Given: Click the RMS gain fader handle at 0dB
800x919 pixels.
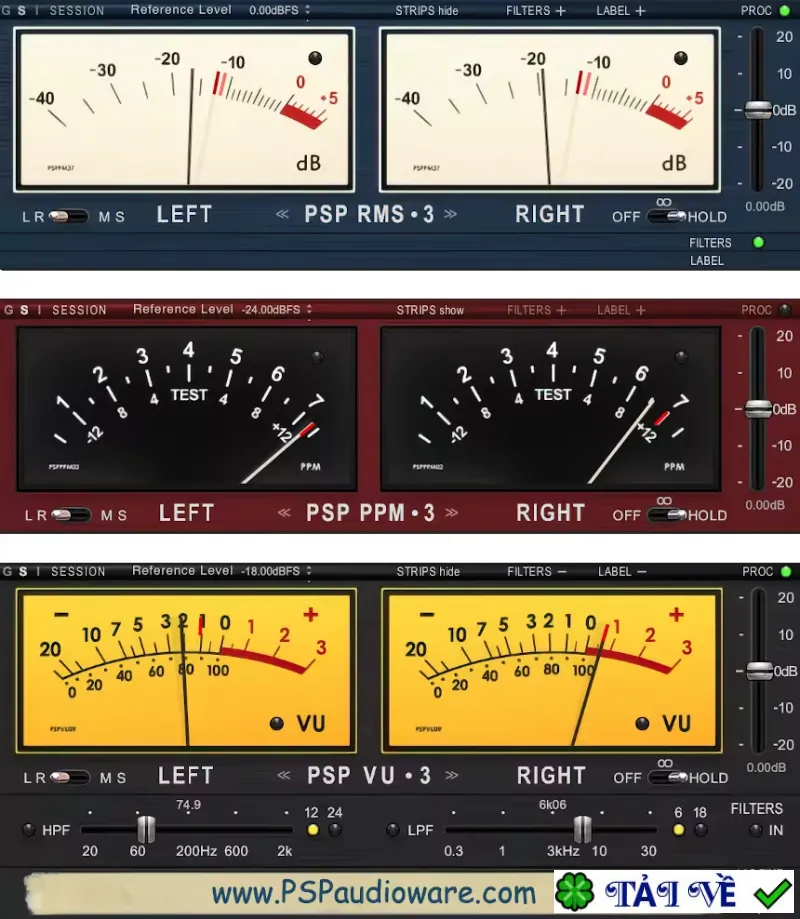Looking at the screenshot, I should tap(758, 110).
